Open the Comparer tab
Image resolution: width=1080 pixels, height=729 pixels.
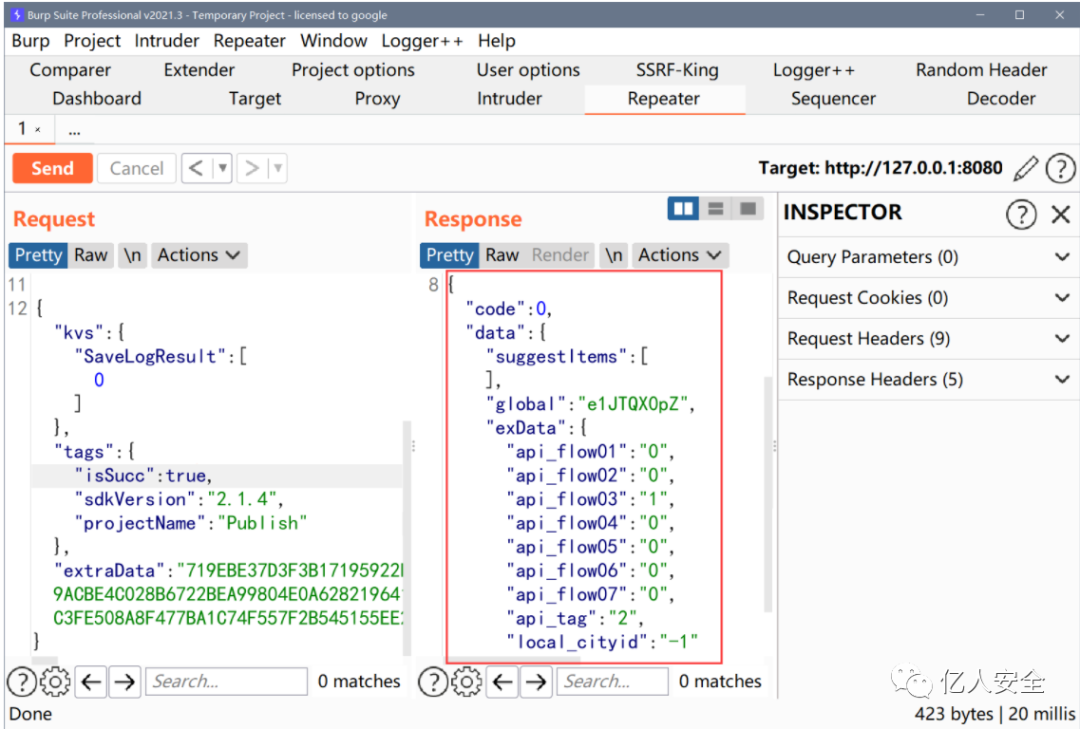pos(70,70)
